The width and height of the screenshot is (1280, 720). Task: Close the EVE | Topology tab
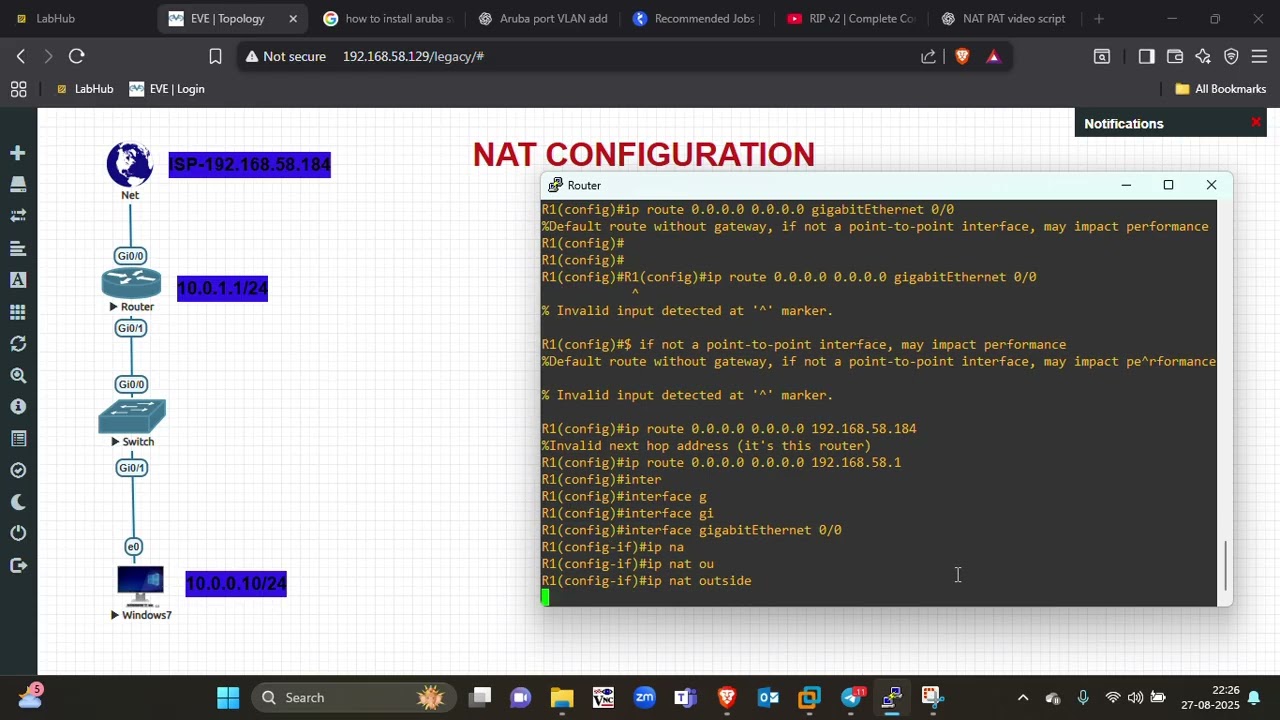click(293, 18)
